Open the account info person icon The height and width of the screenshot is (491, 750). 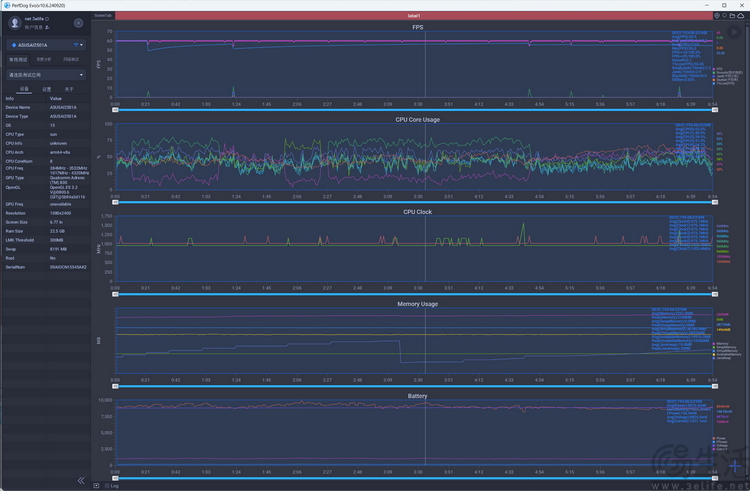[47, 27]
